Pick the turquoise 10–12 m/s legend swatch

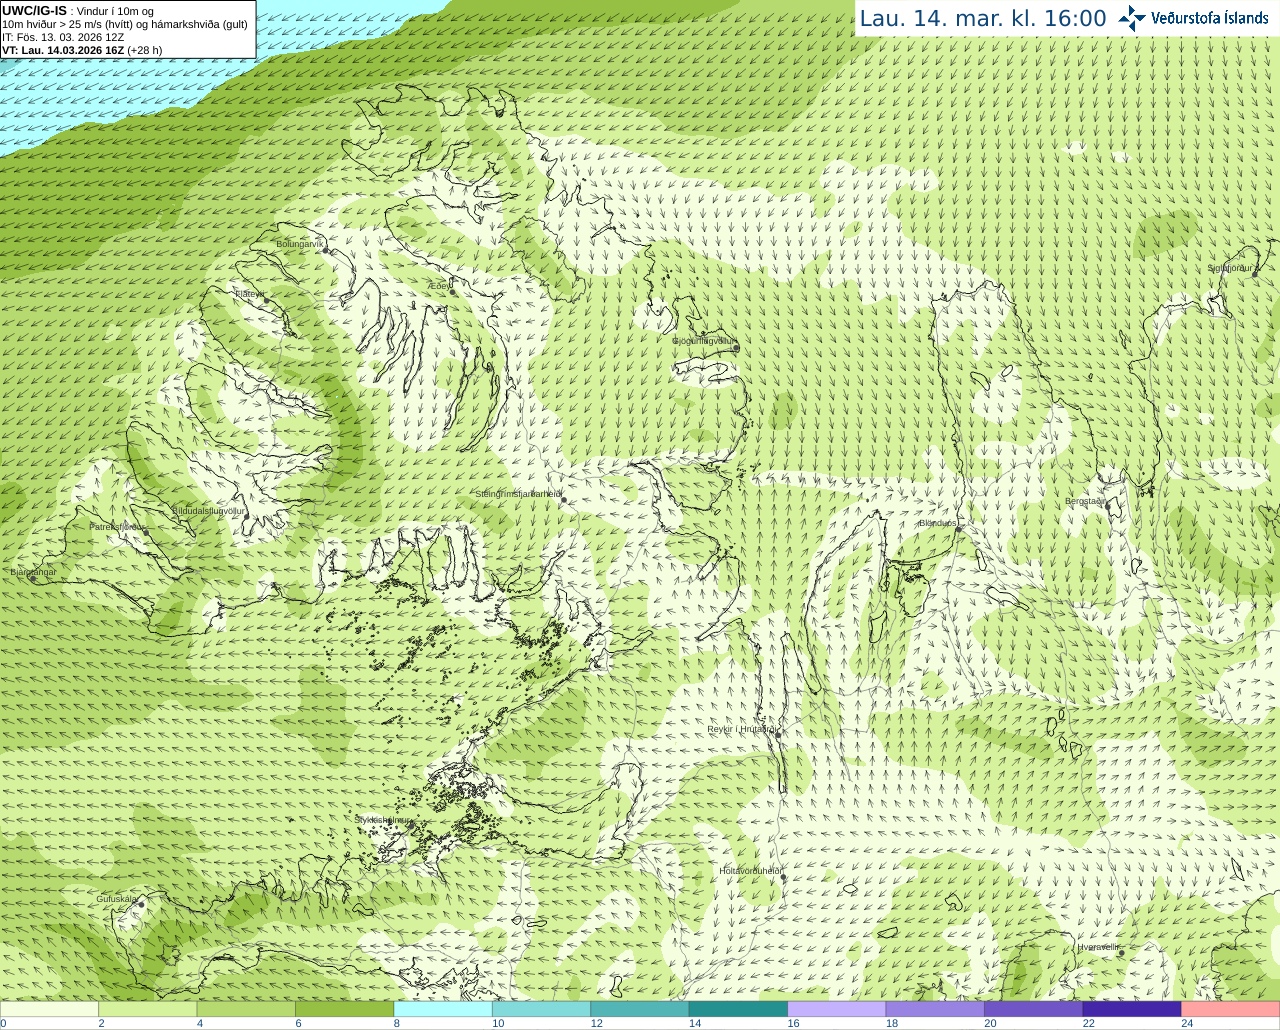point(541,1009)
